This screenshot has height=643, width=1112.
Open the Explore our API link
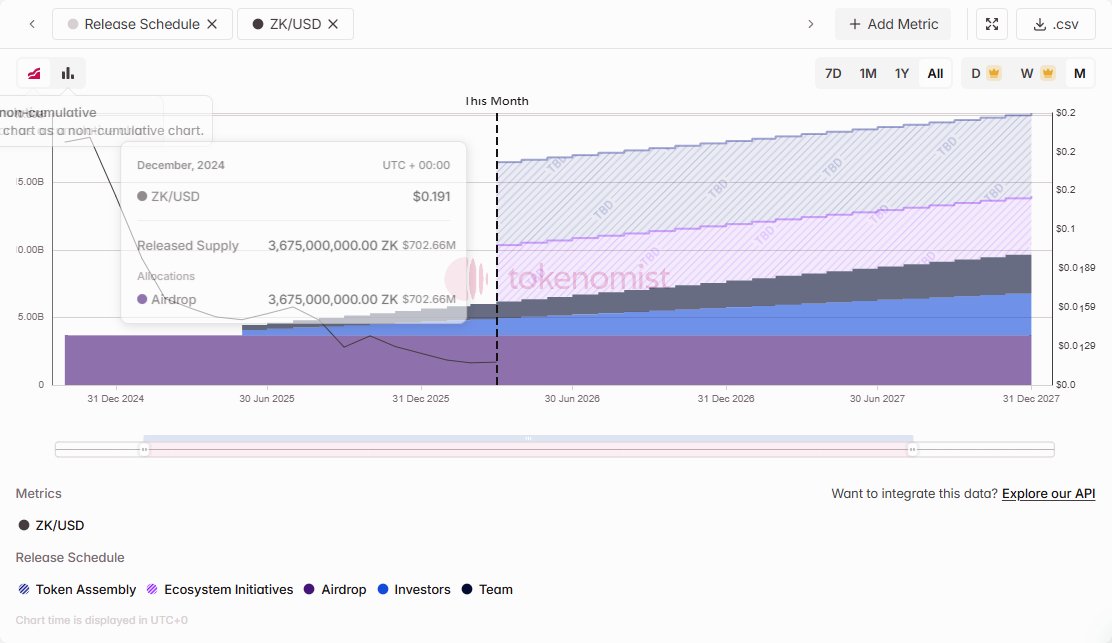tap(1048, 493)
